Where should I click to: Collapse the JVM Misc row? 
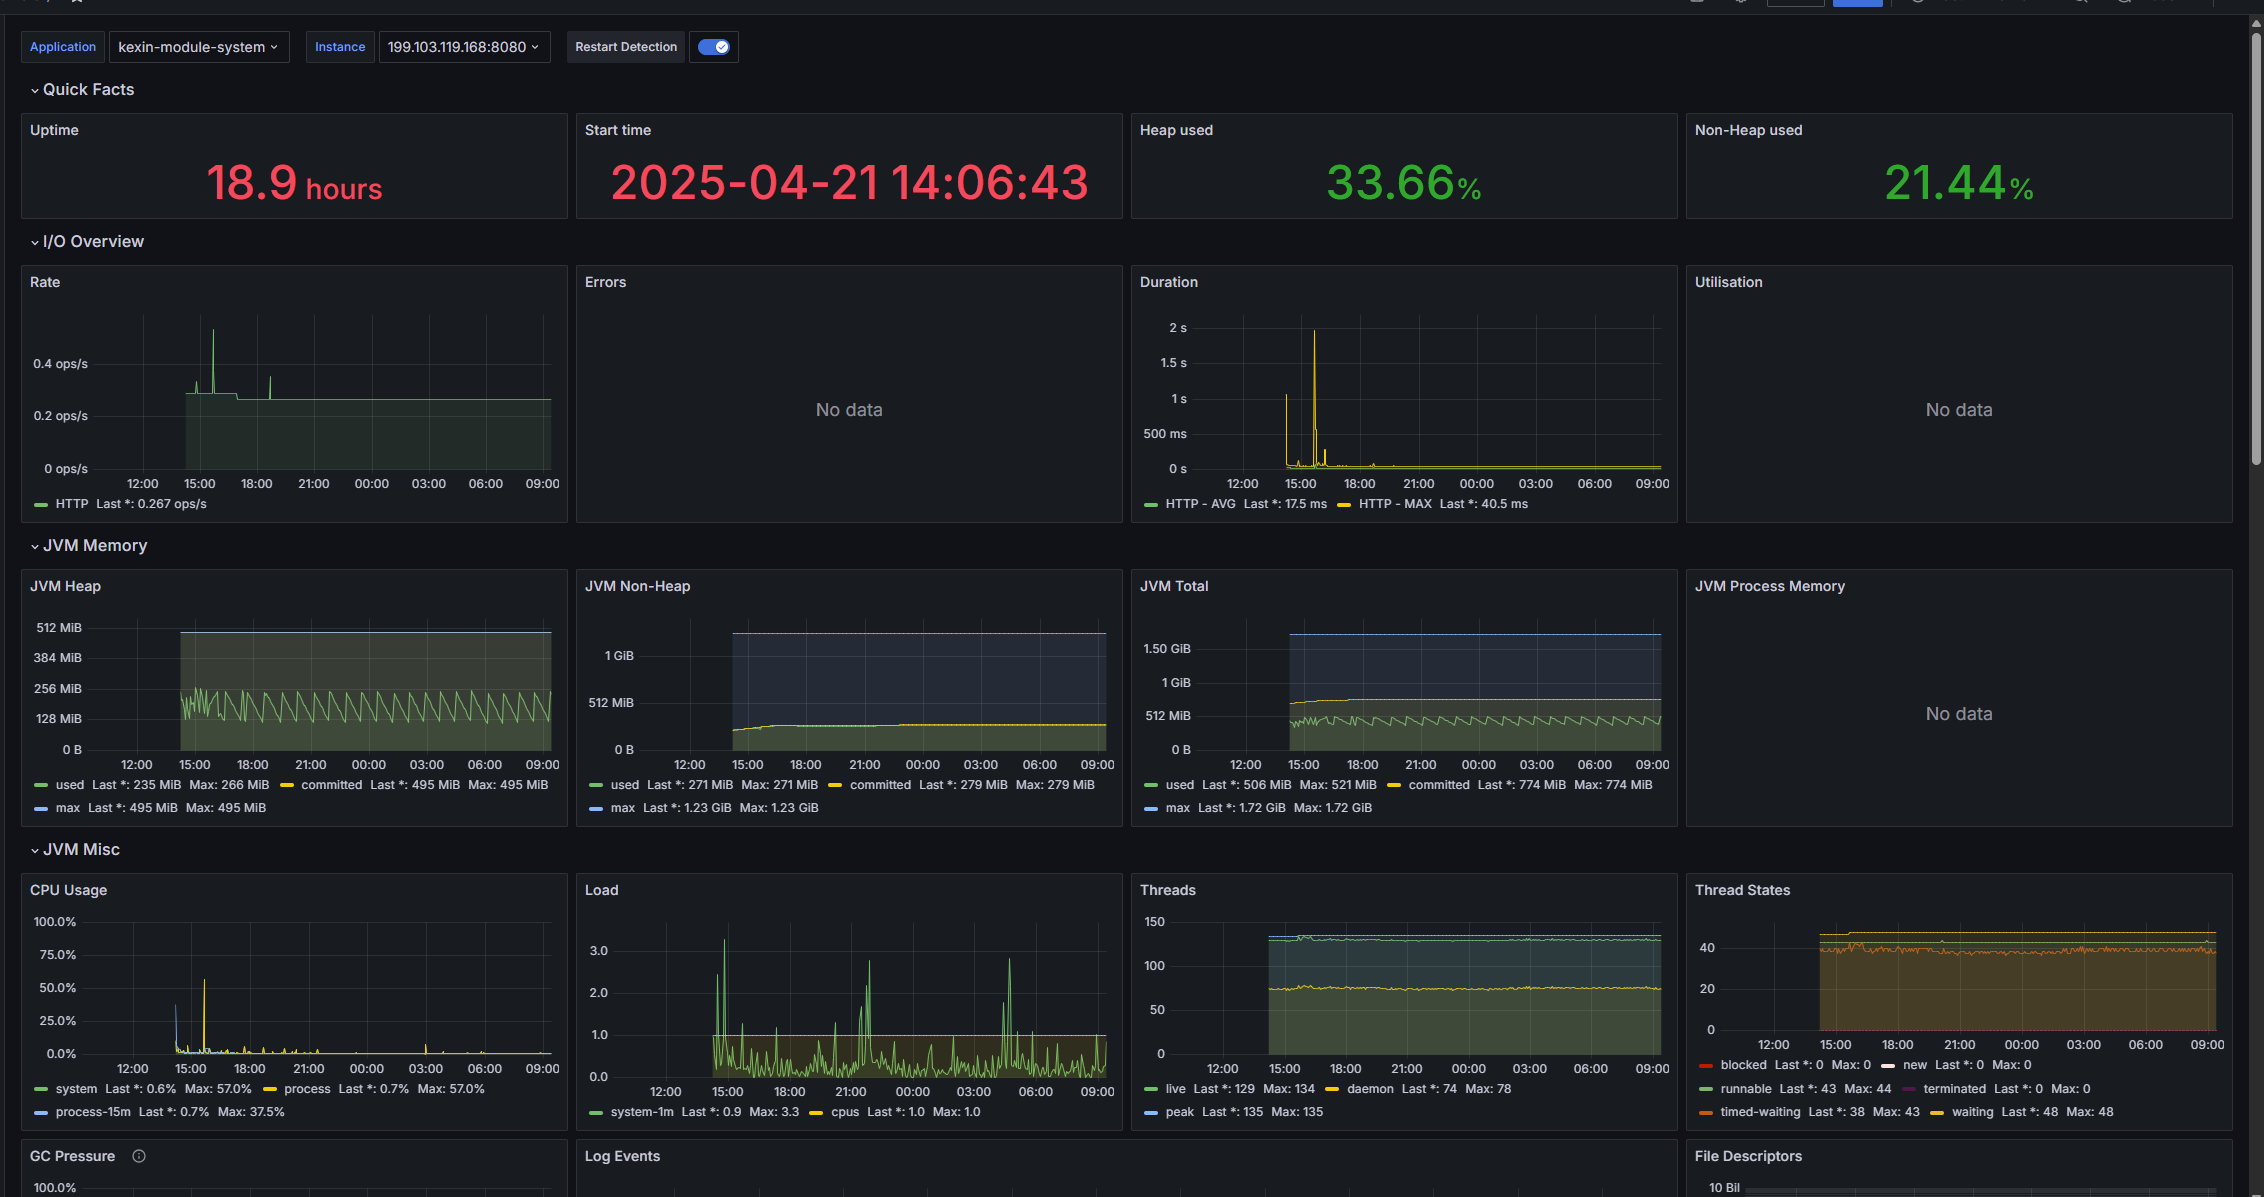pos(75,849)
